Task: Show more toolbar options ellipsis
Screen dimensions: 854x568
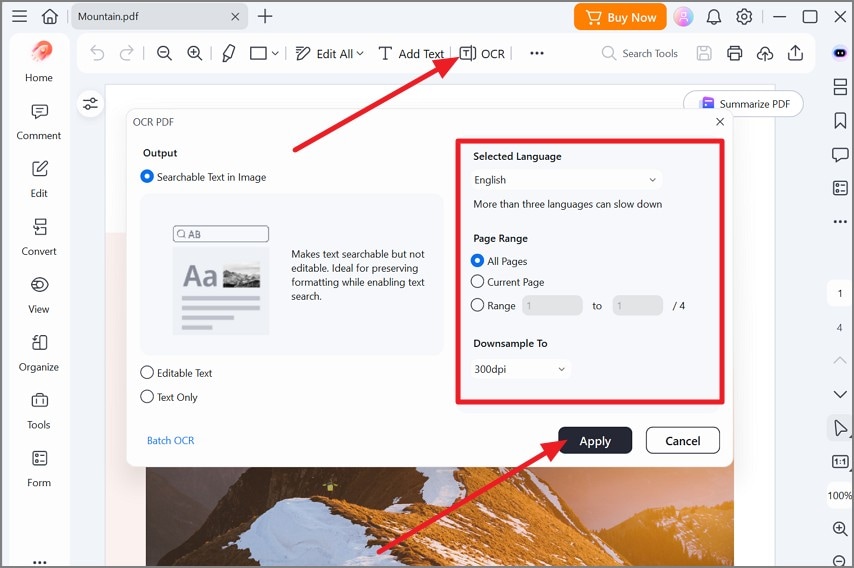Action: pos(537,53)
